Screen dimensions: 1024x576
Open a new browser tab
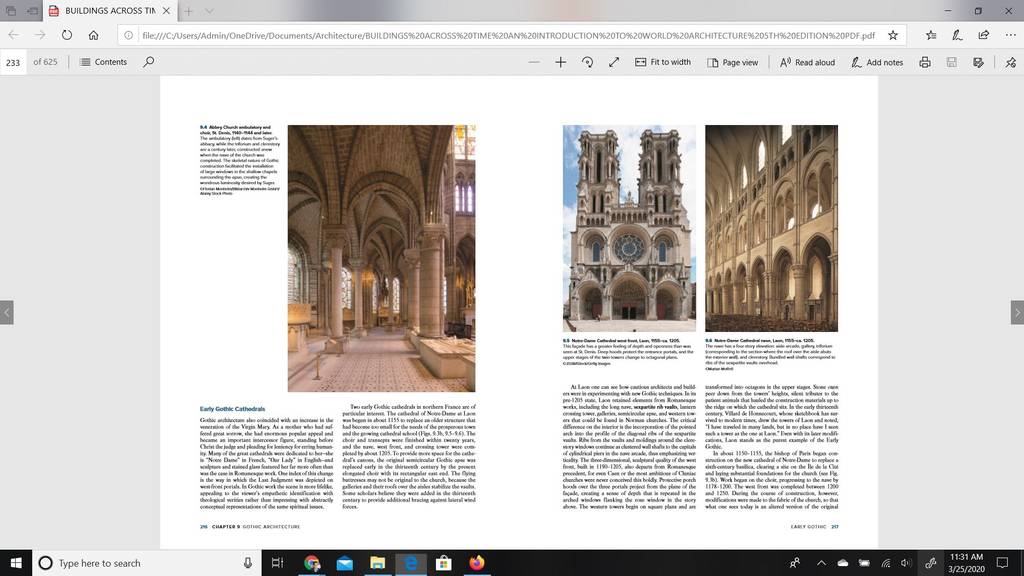click(188, 10)
